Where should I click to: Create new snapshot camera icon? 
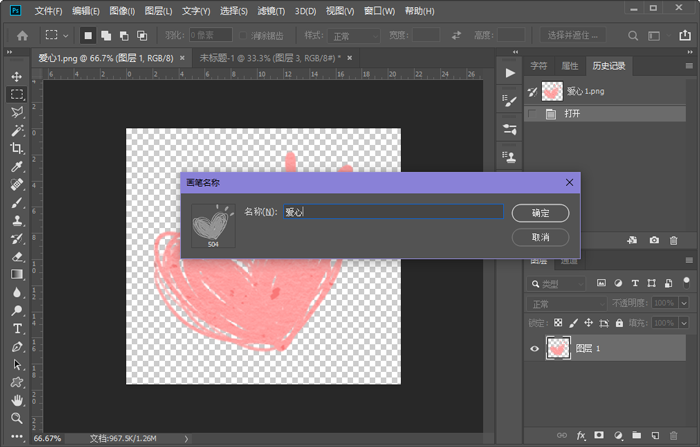coord(654,240)
